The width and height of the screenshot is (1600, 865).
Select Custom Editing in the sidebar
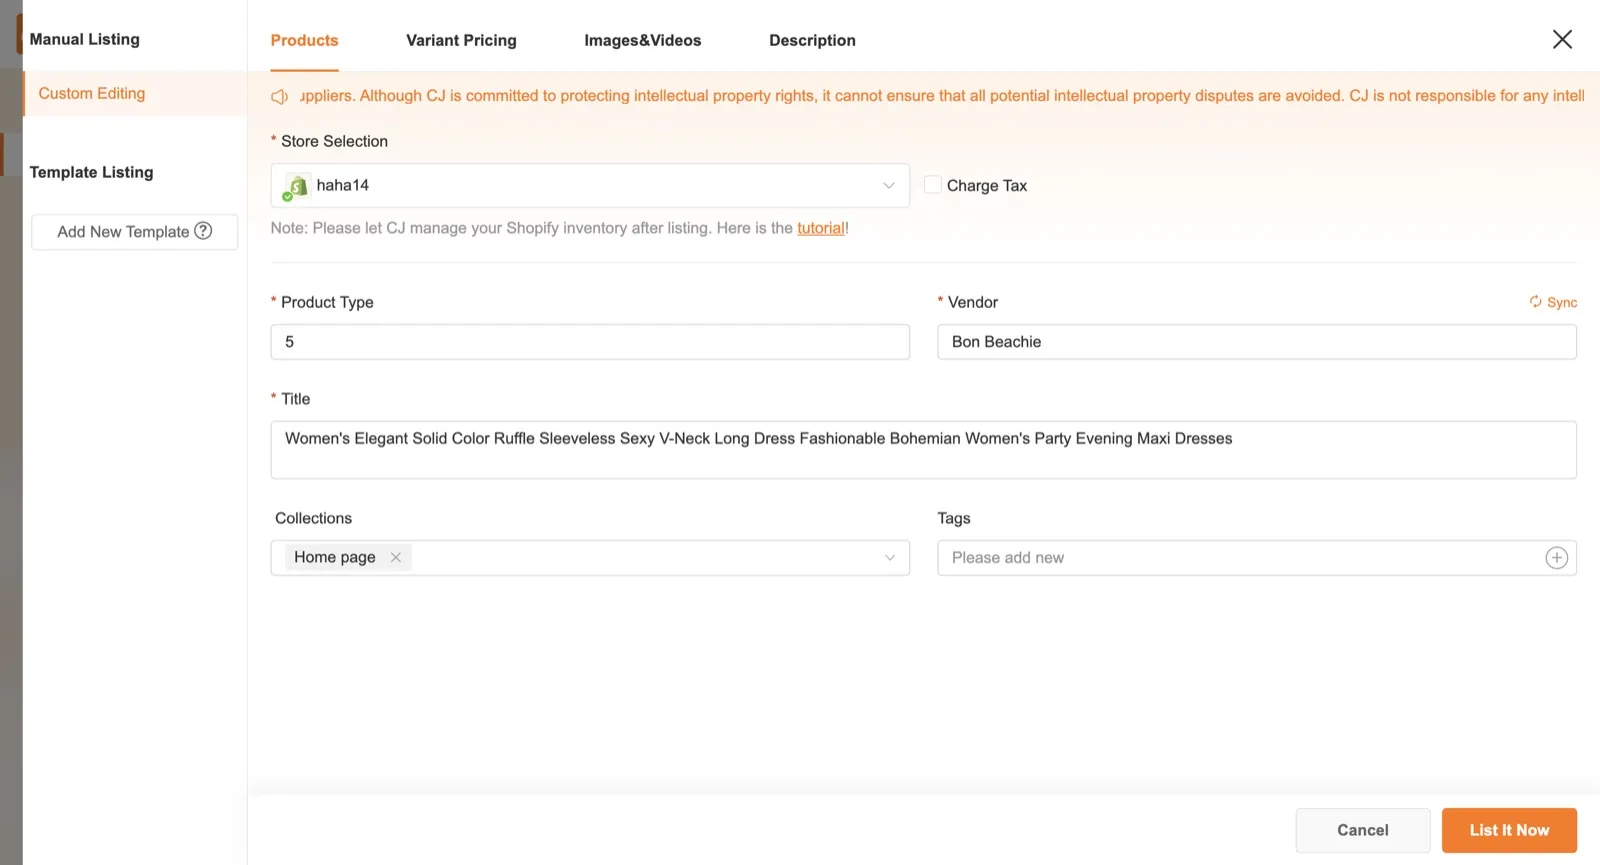[135, 93]
